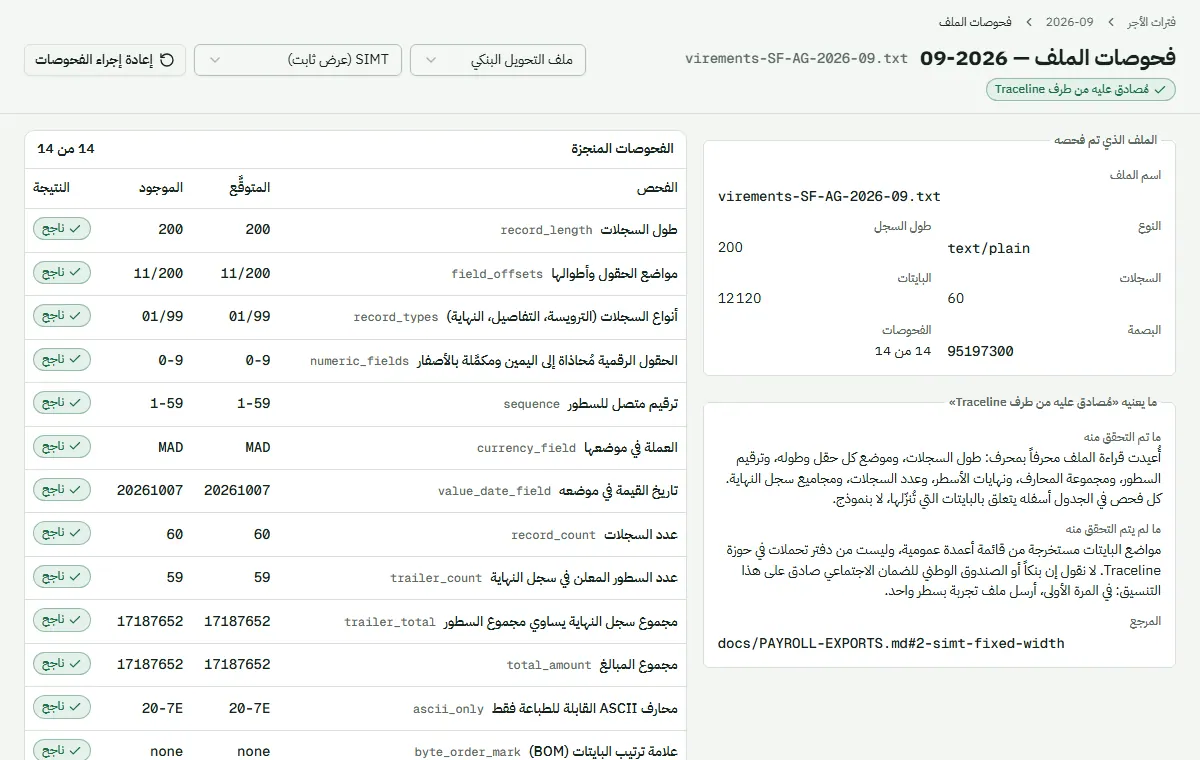This screenshot has height=760, width=1200.
Task: Click the record_count row pass badge
Action: pyautogui.click(x=62, y=534)
